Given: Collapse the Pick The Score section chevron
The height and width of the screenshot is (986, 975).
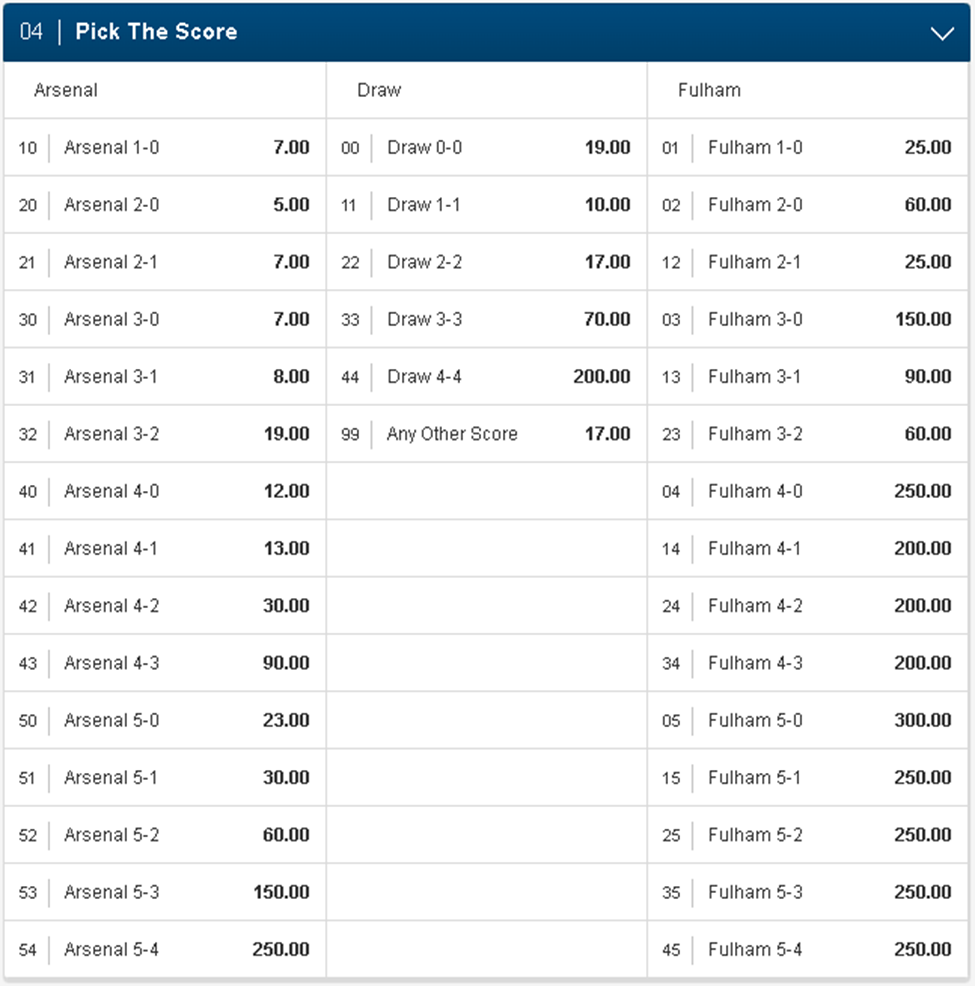Looking at the screenshot, I should (x=942, y=33).
